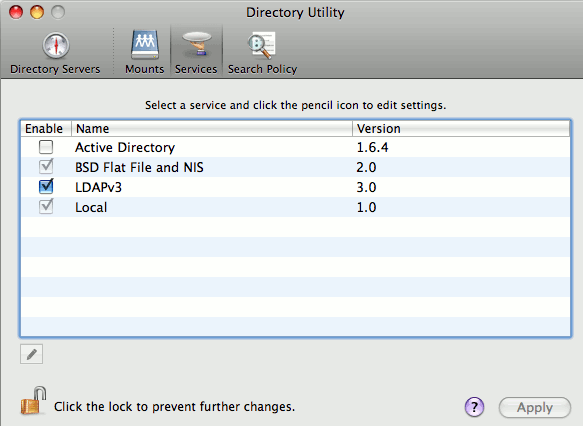Viewport: 583px width, 426px height.
Task: Click version 1.0 cell
Action: [366, 207]
